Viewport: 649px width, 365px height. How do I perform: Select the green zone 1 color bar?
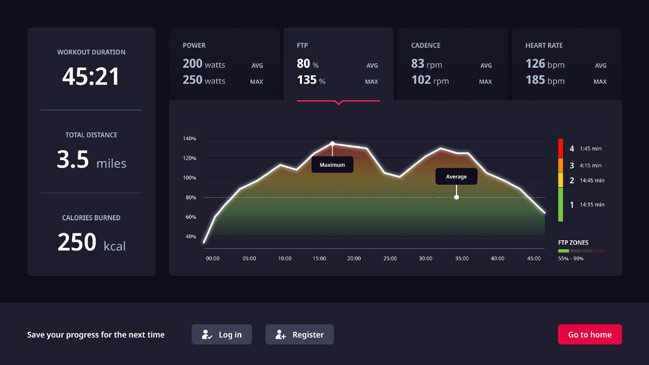point(560,204)
